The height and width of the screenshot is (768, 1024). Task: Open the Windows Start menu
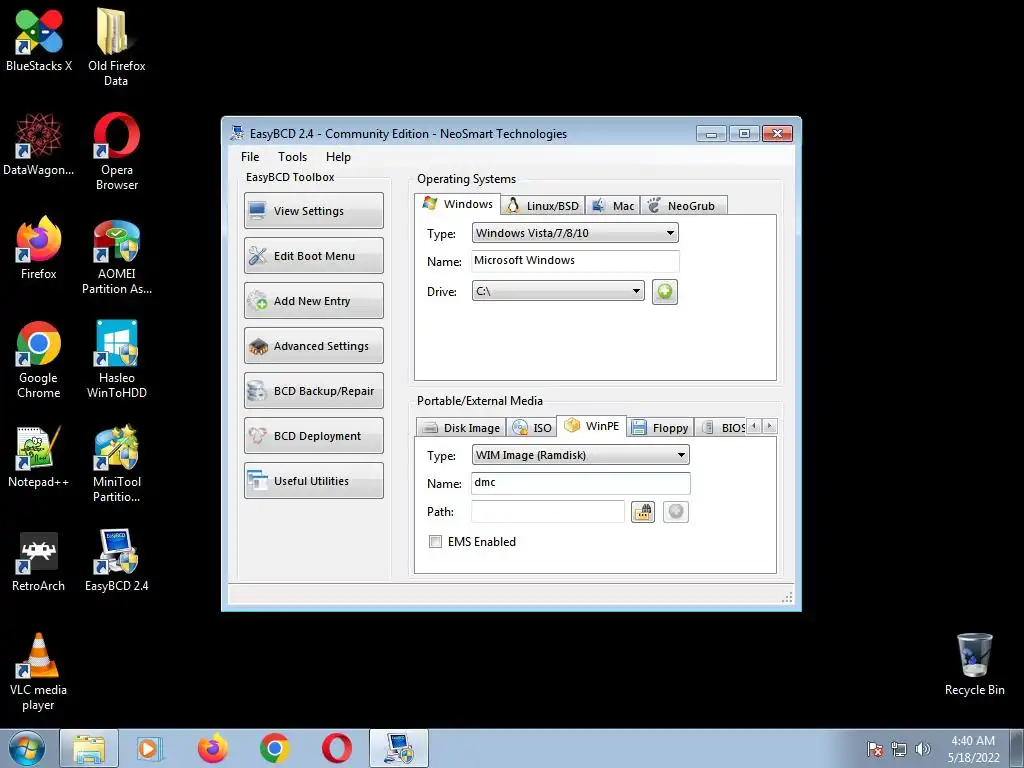27,749
